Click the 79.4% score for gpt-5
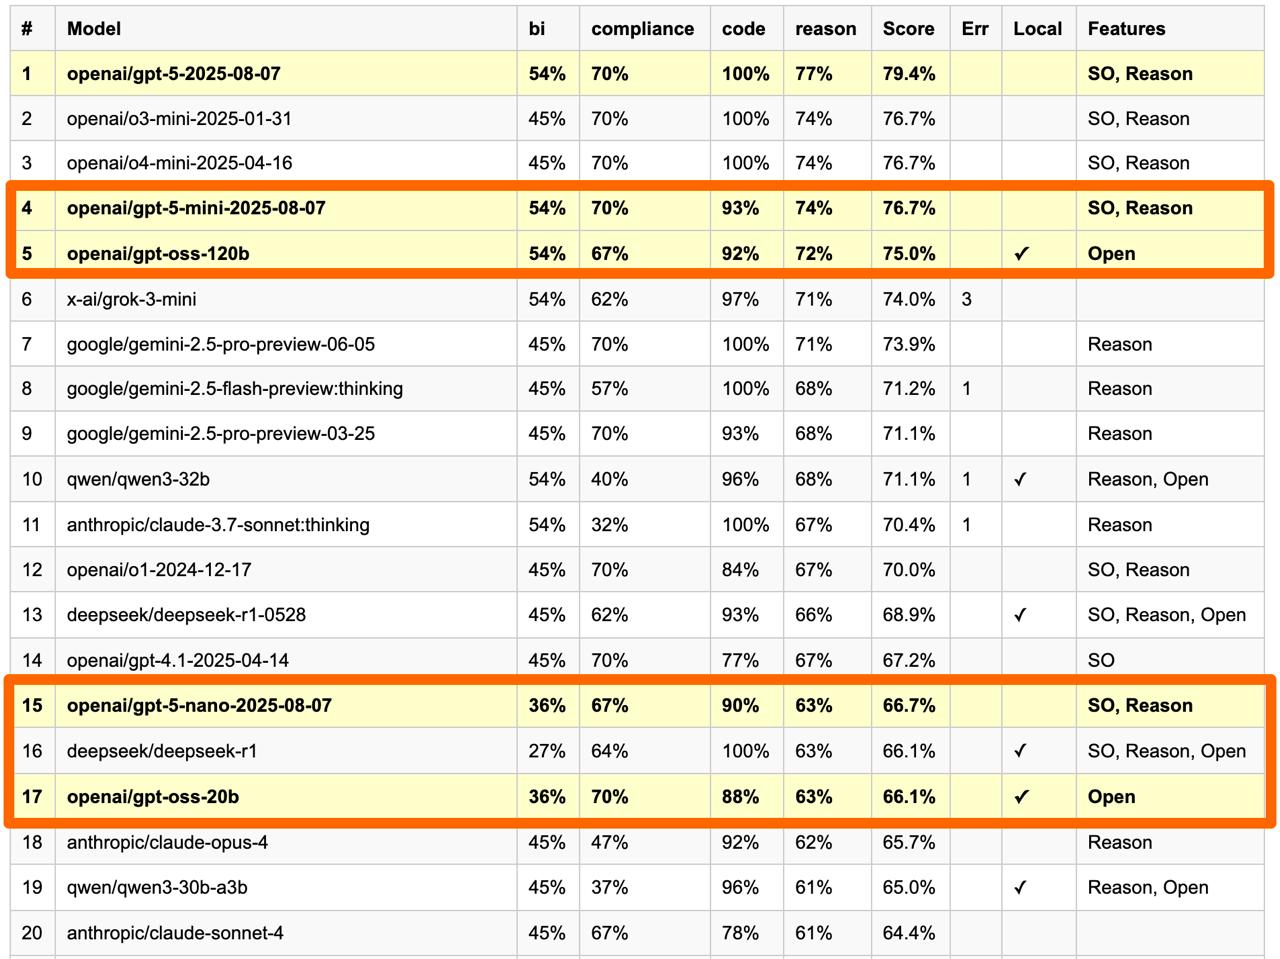1280x959 pixels. point(909,74)
